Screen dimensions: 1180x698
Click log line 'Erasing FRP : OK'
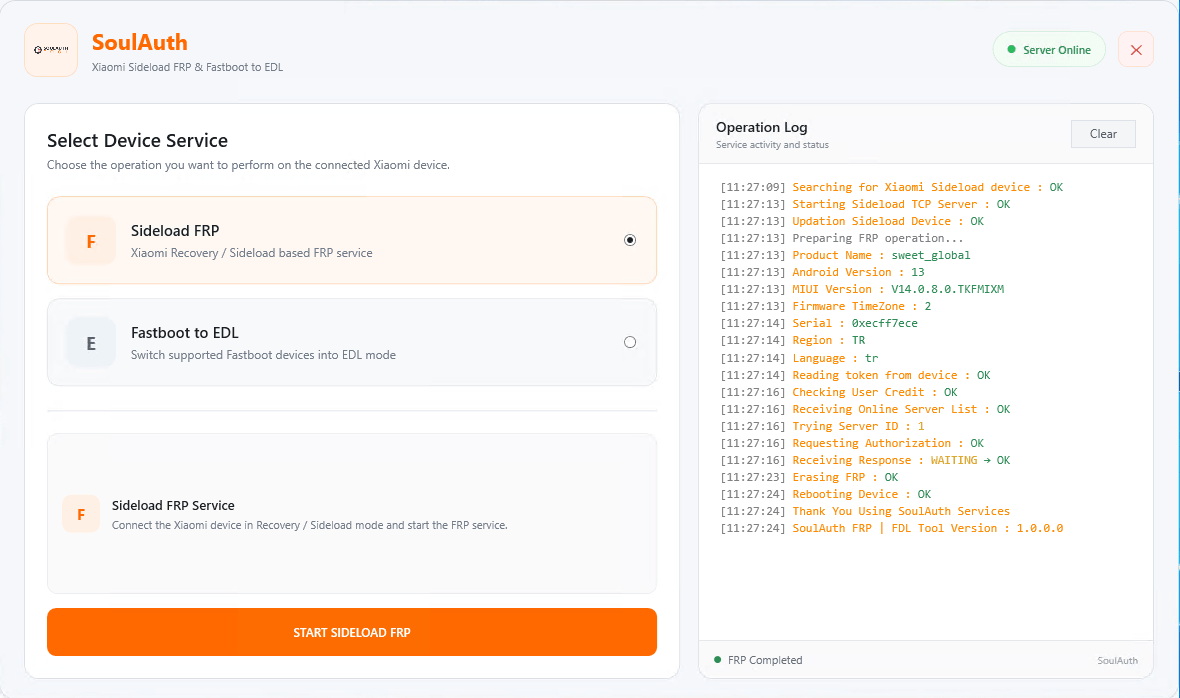click(809, 477)
